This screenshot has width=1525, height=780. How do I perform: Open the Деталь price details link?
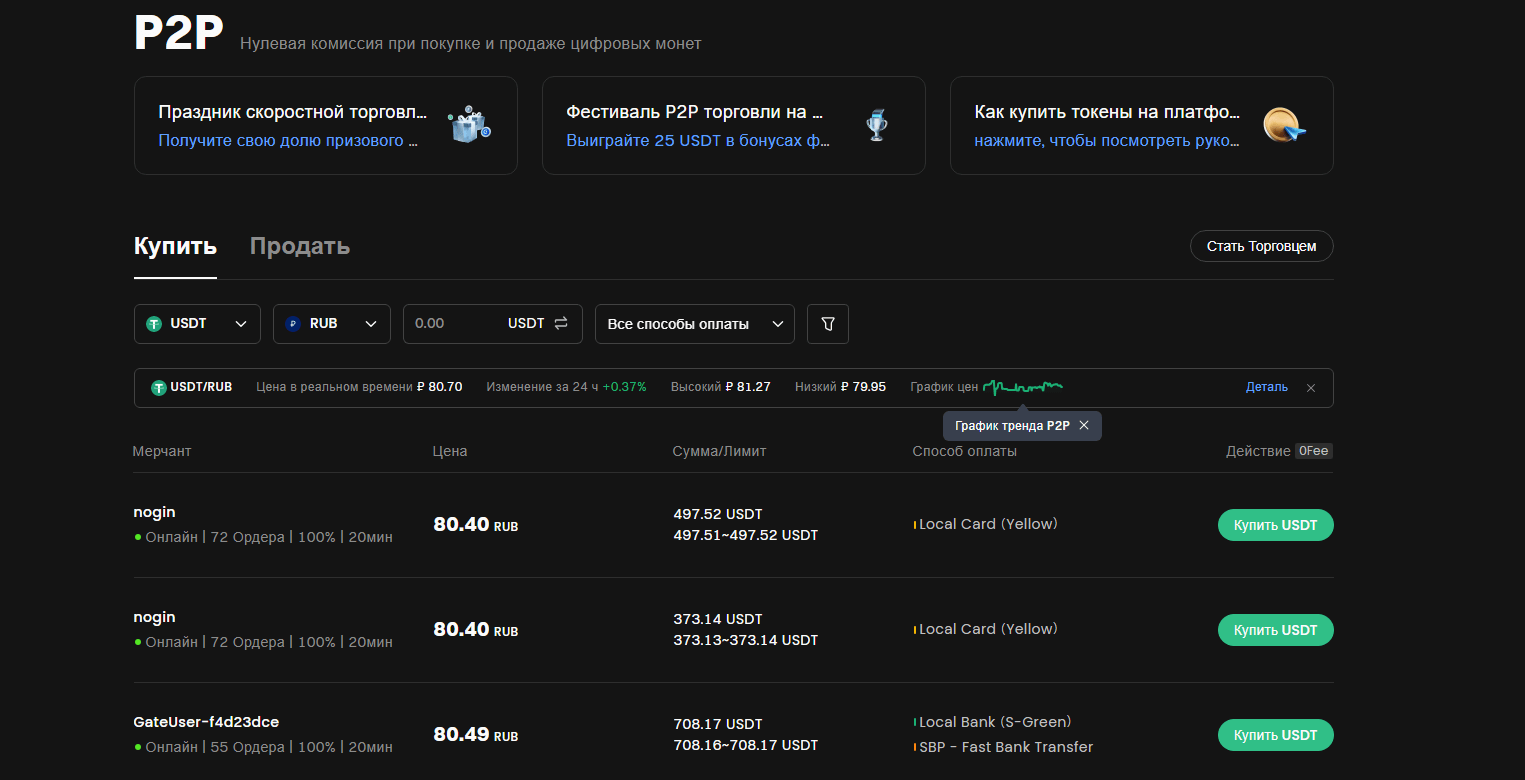(x=1266, y=387)
